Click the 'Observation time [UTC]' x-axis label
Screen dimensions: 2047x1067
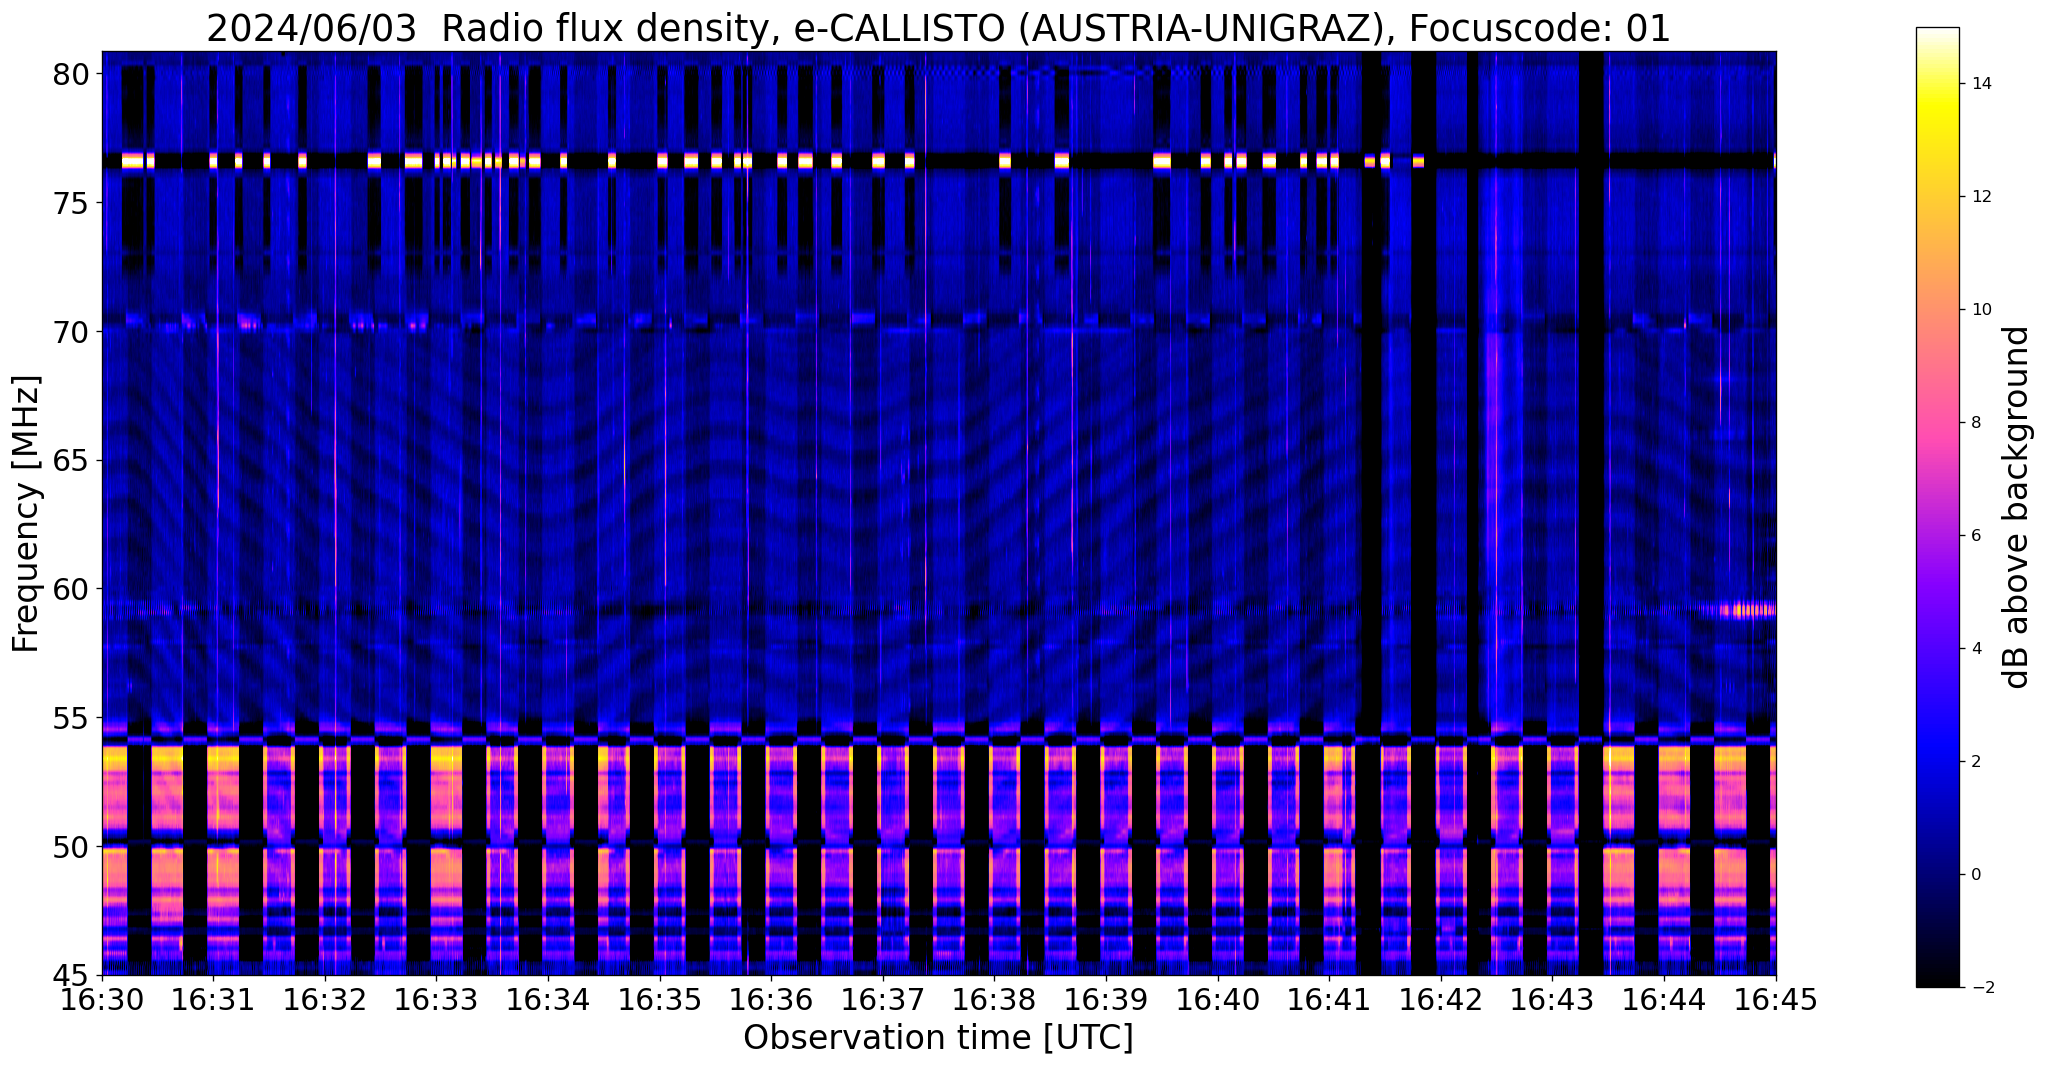click(938, 1038)
